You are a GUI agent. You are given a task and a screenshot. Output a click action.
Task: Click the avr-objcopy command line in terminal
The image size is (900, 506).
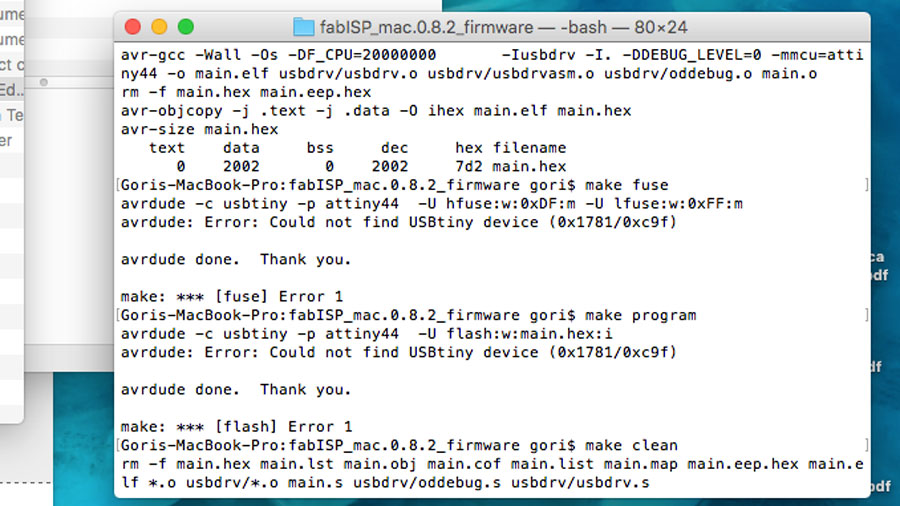[376, 111]
